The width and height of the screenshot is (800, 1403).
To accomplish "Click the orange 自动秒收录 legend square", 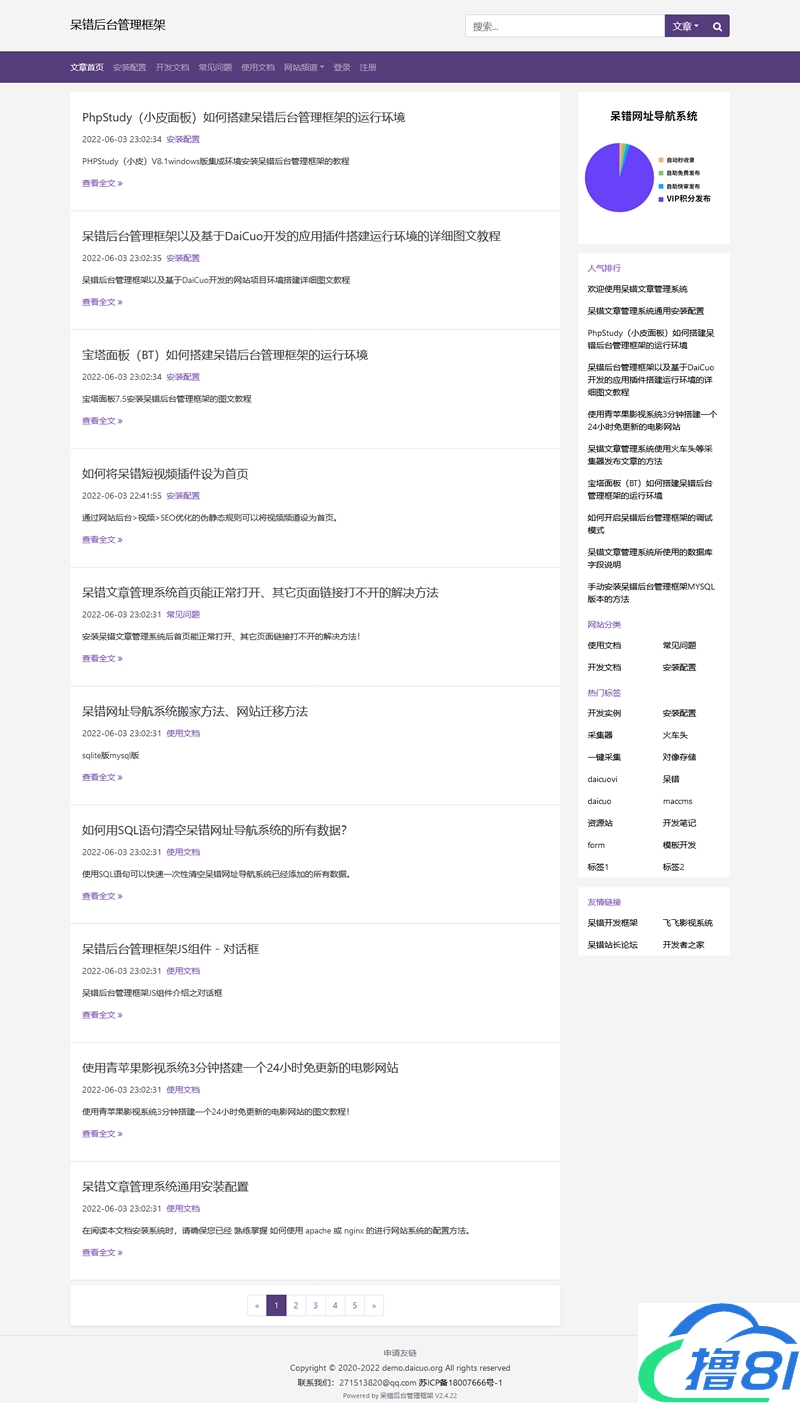I will [661, 160].
